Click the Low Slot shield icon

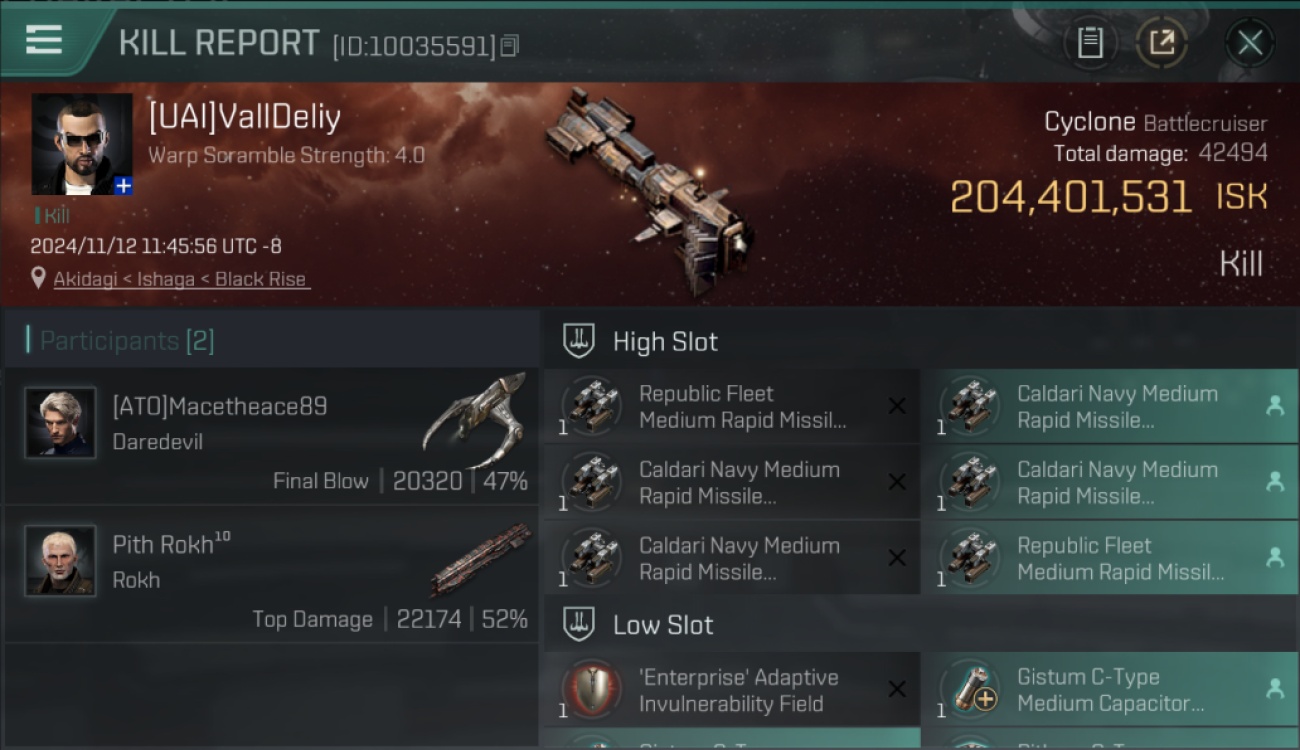click(x=579, y=625)
